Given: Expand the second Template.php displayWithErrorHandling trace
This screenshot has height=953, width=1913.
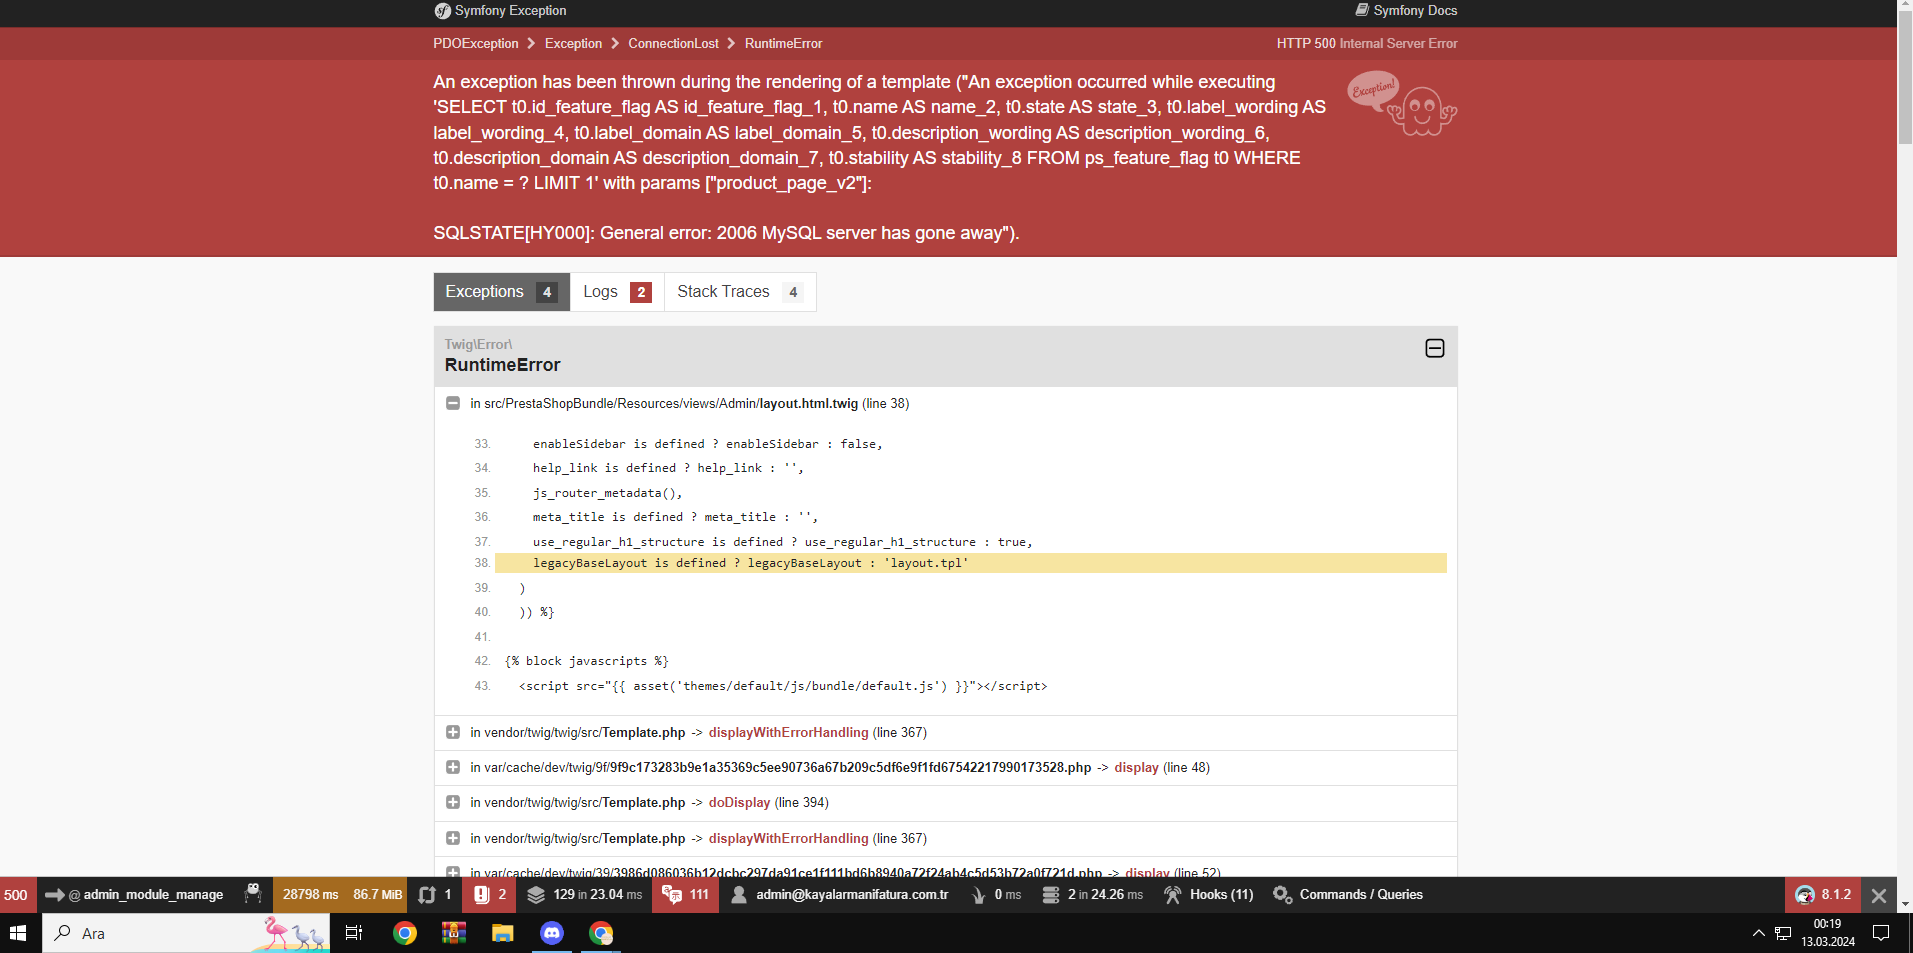Looking at the screenshot, I should click(x=453, y=838).
